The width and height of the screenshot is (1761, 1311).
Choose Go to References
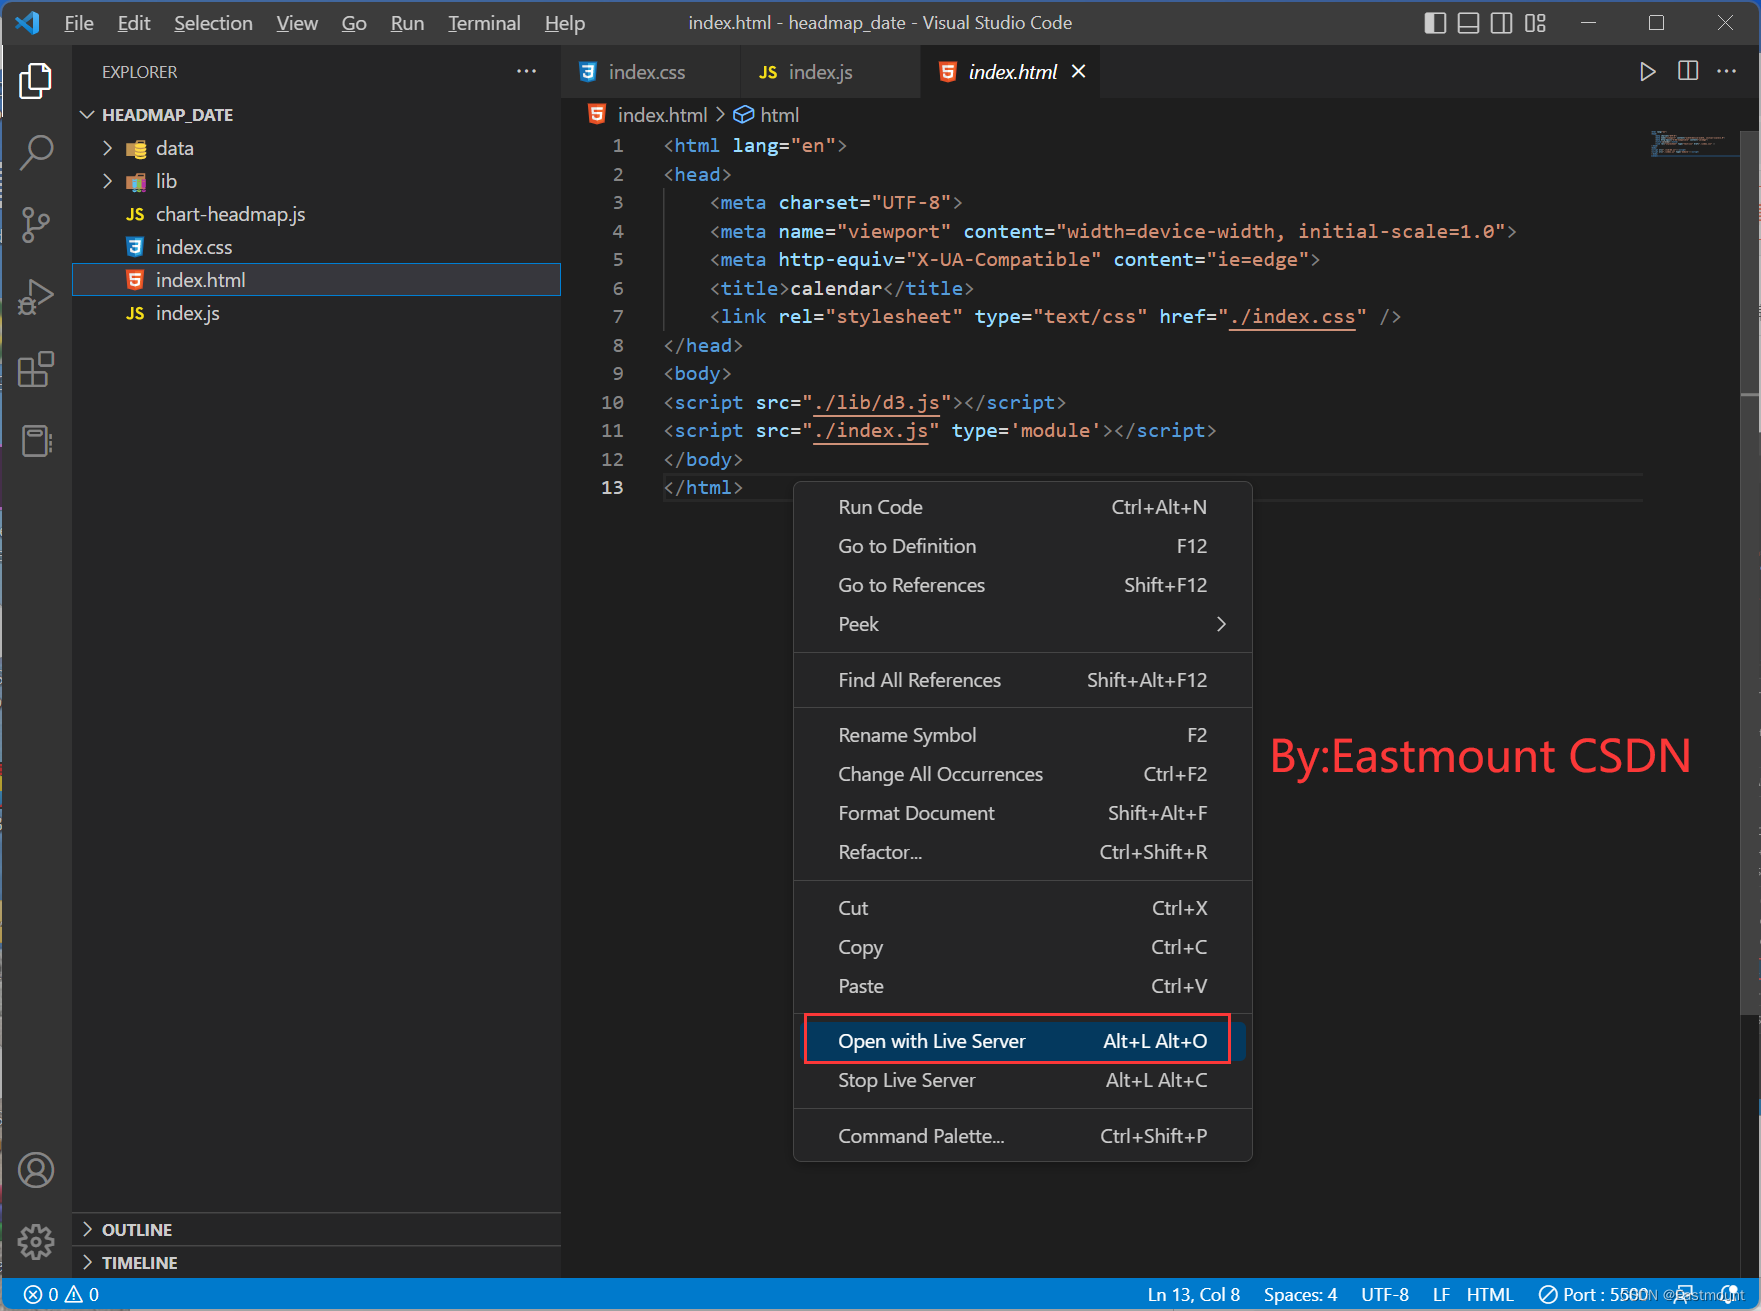pyautogui.click(x=1023, y=585)
